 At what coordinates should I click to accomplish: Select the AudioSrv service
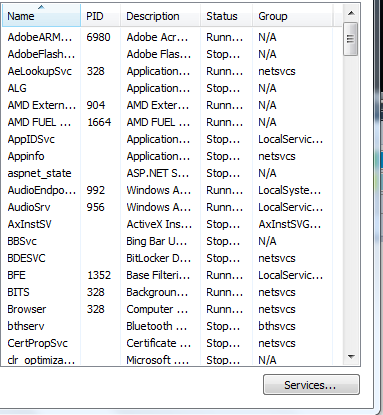tap(29, 207)
